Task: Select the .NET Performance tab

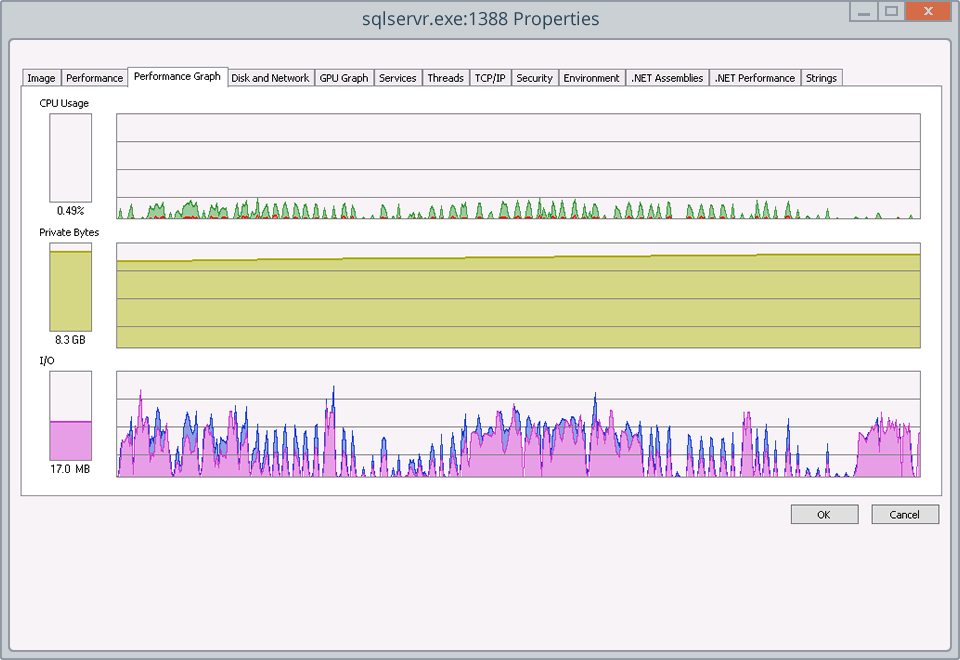Action: tap(754, 78)
